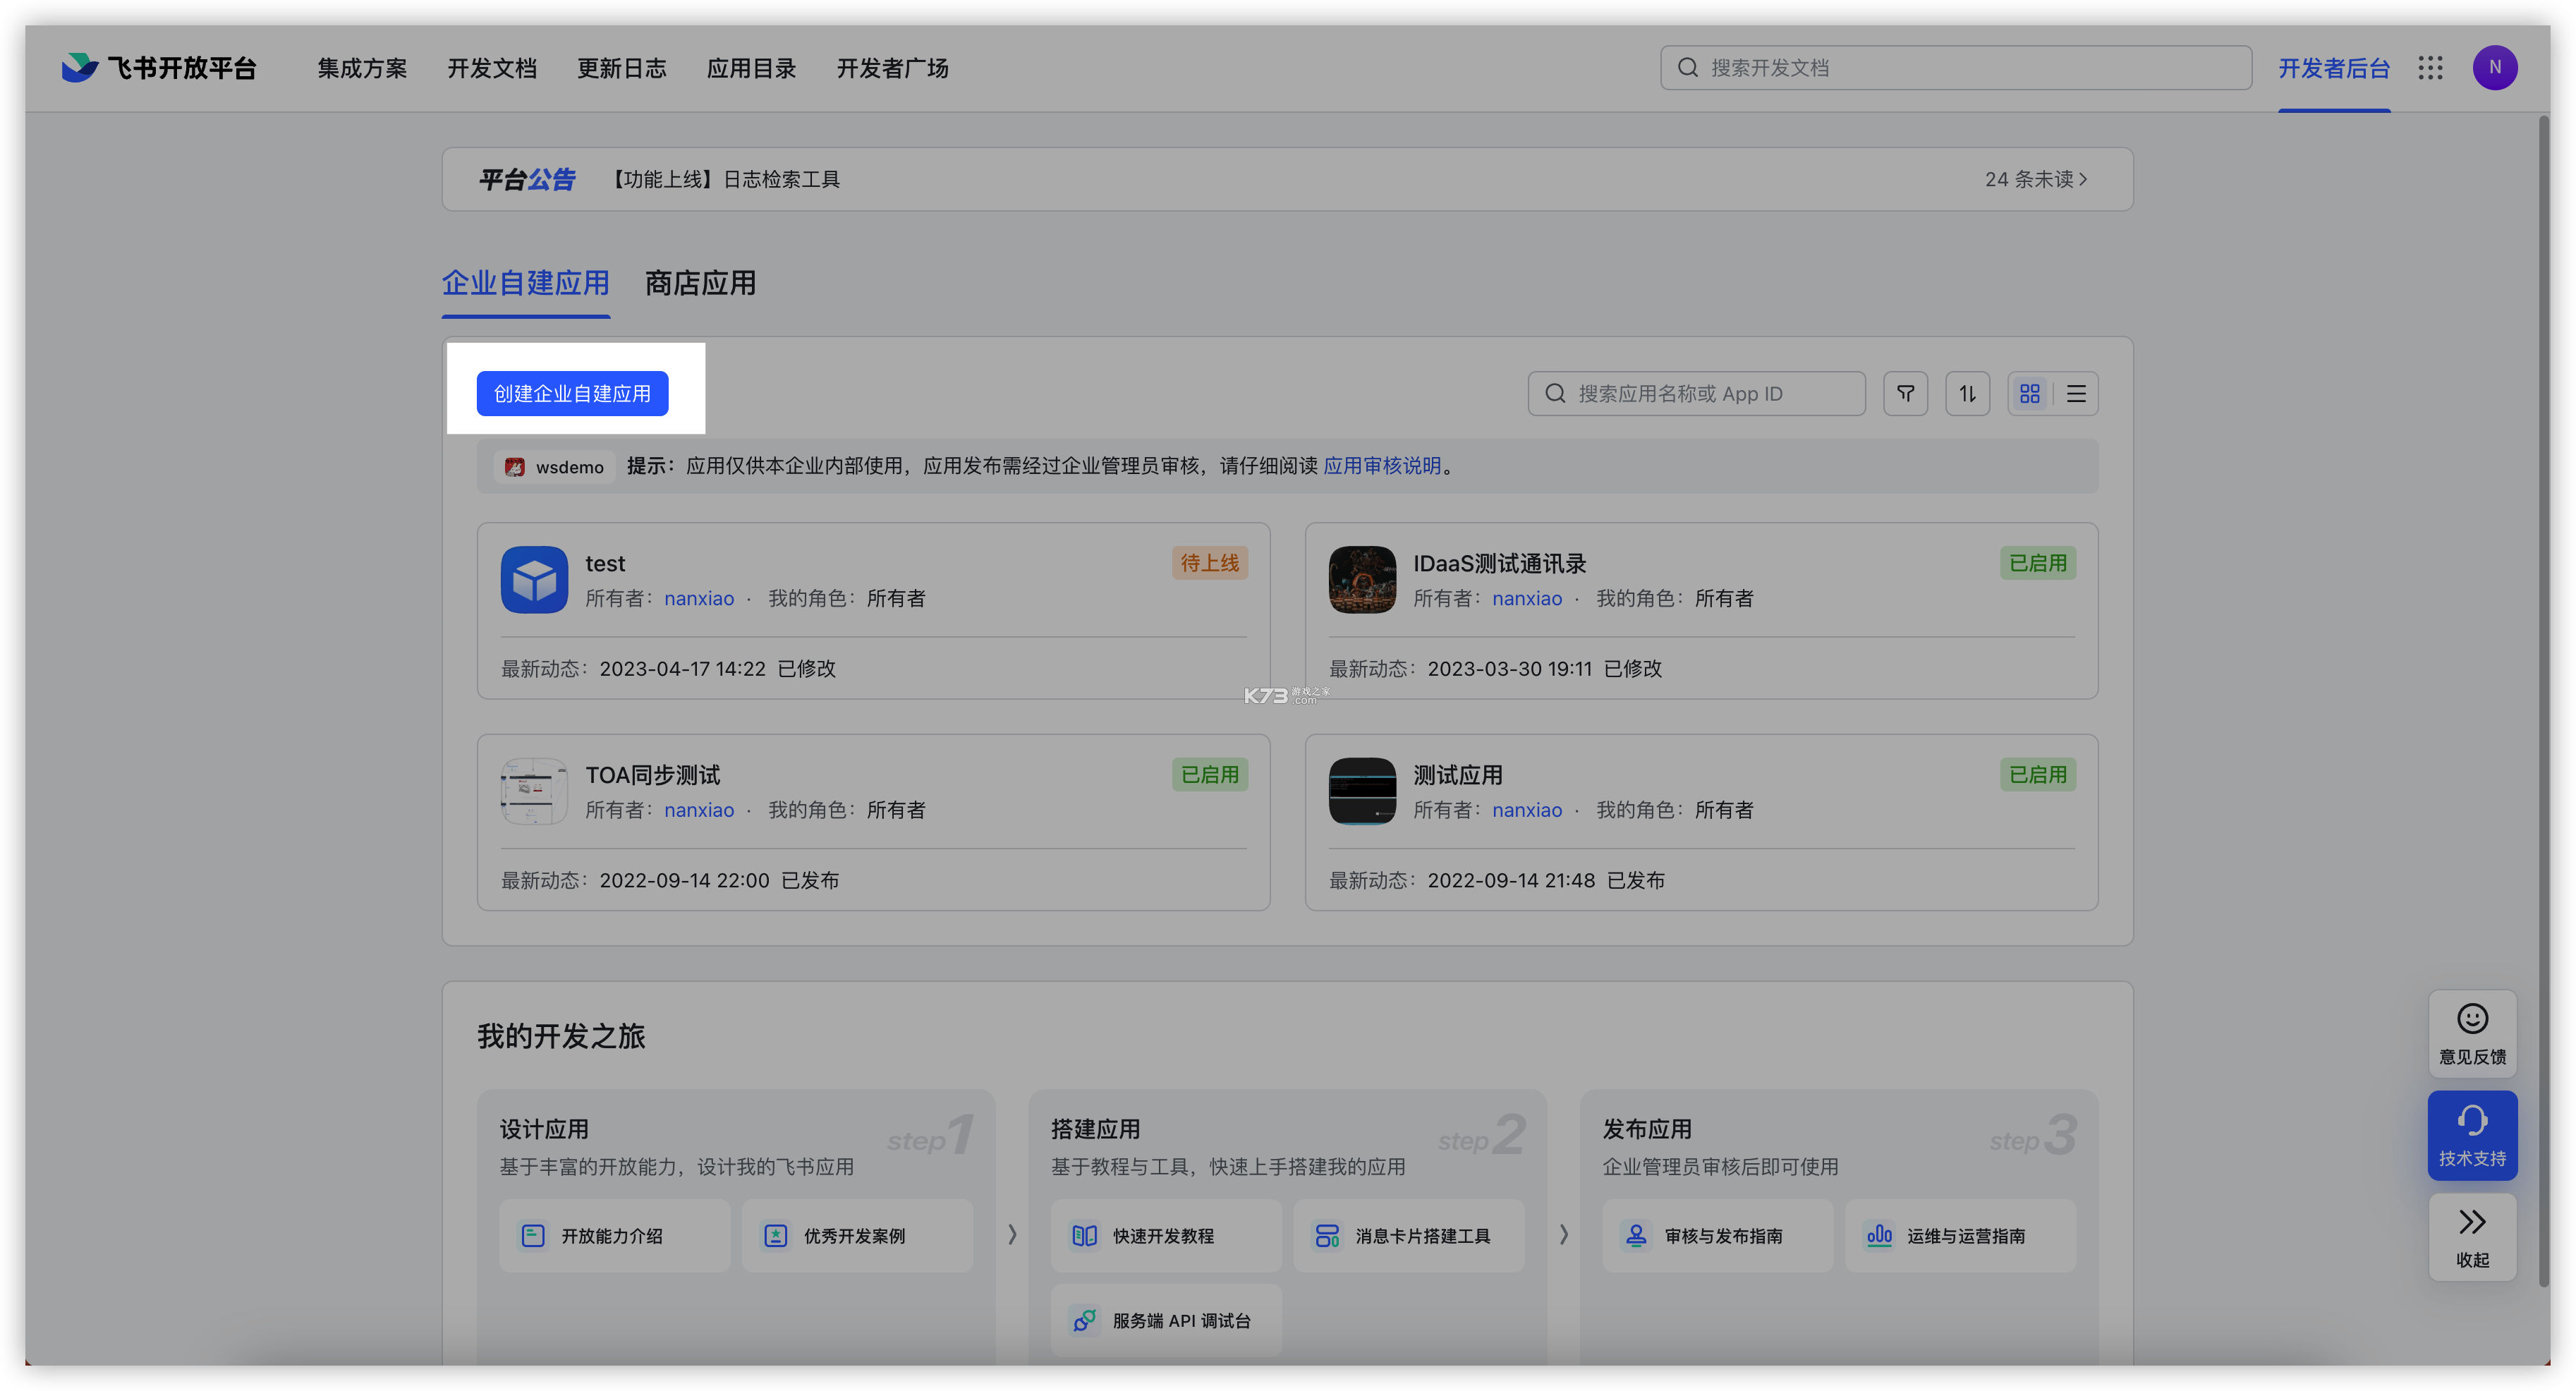Open the apps grid launcher icon
This screenshot has height=1391, width=2576.
(x=2430, y=68)
